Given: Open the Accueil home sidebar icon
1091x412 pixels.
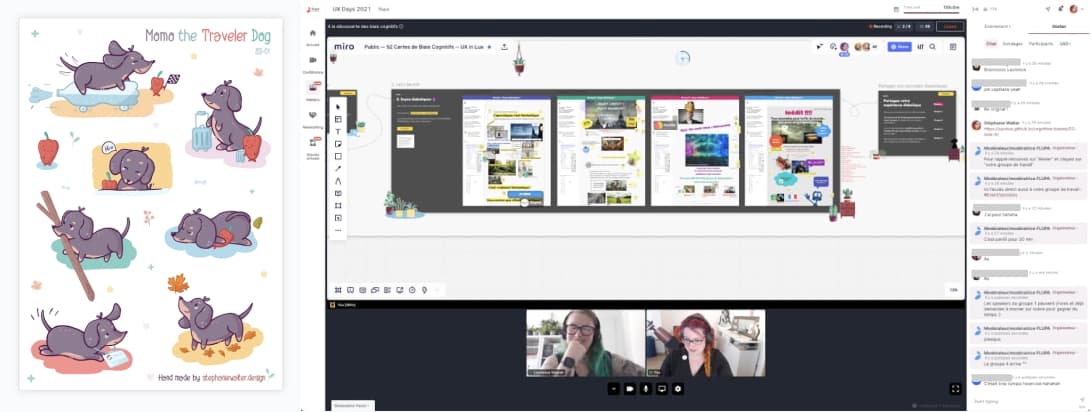Looking at the screenshot, I should coord(312,35).
